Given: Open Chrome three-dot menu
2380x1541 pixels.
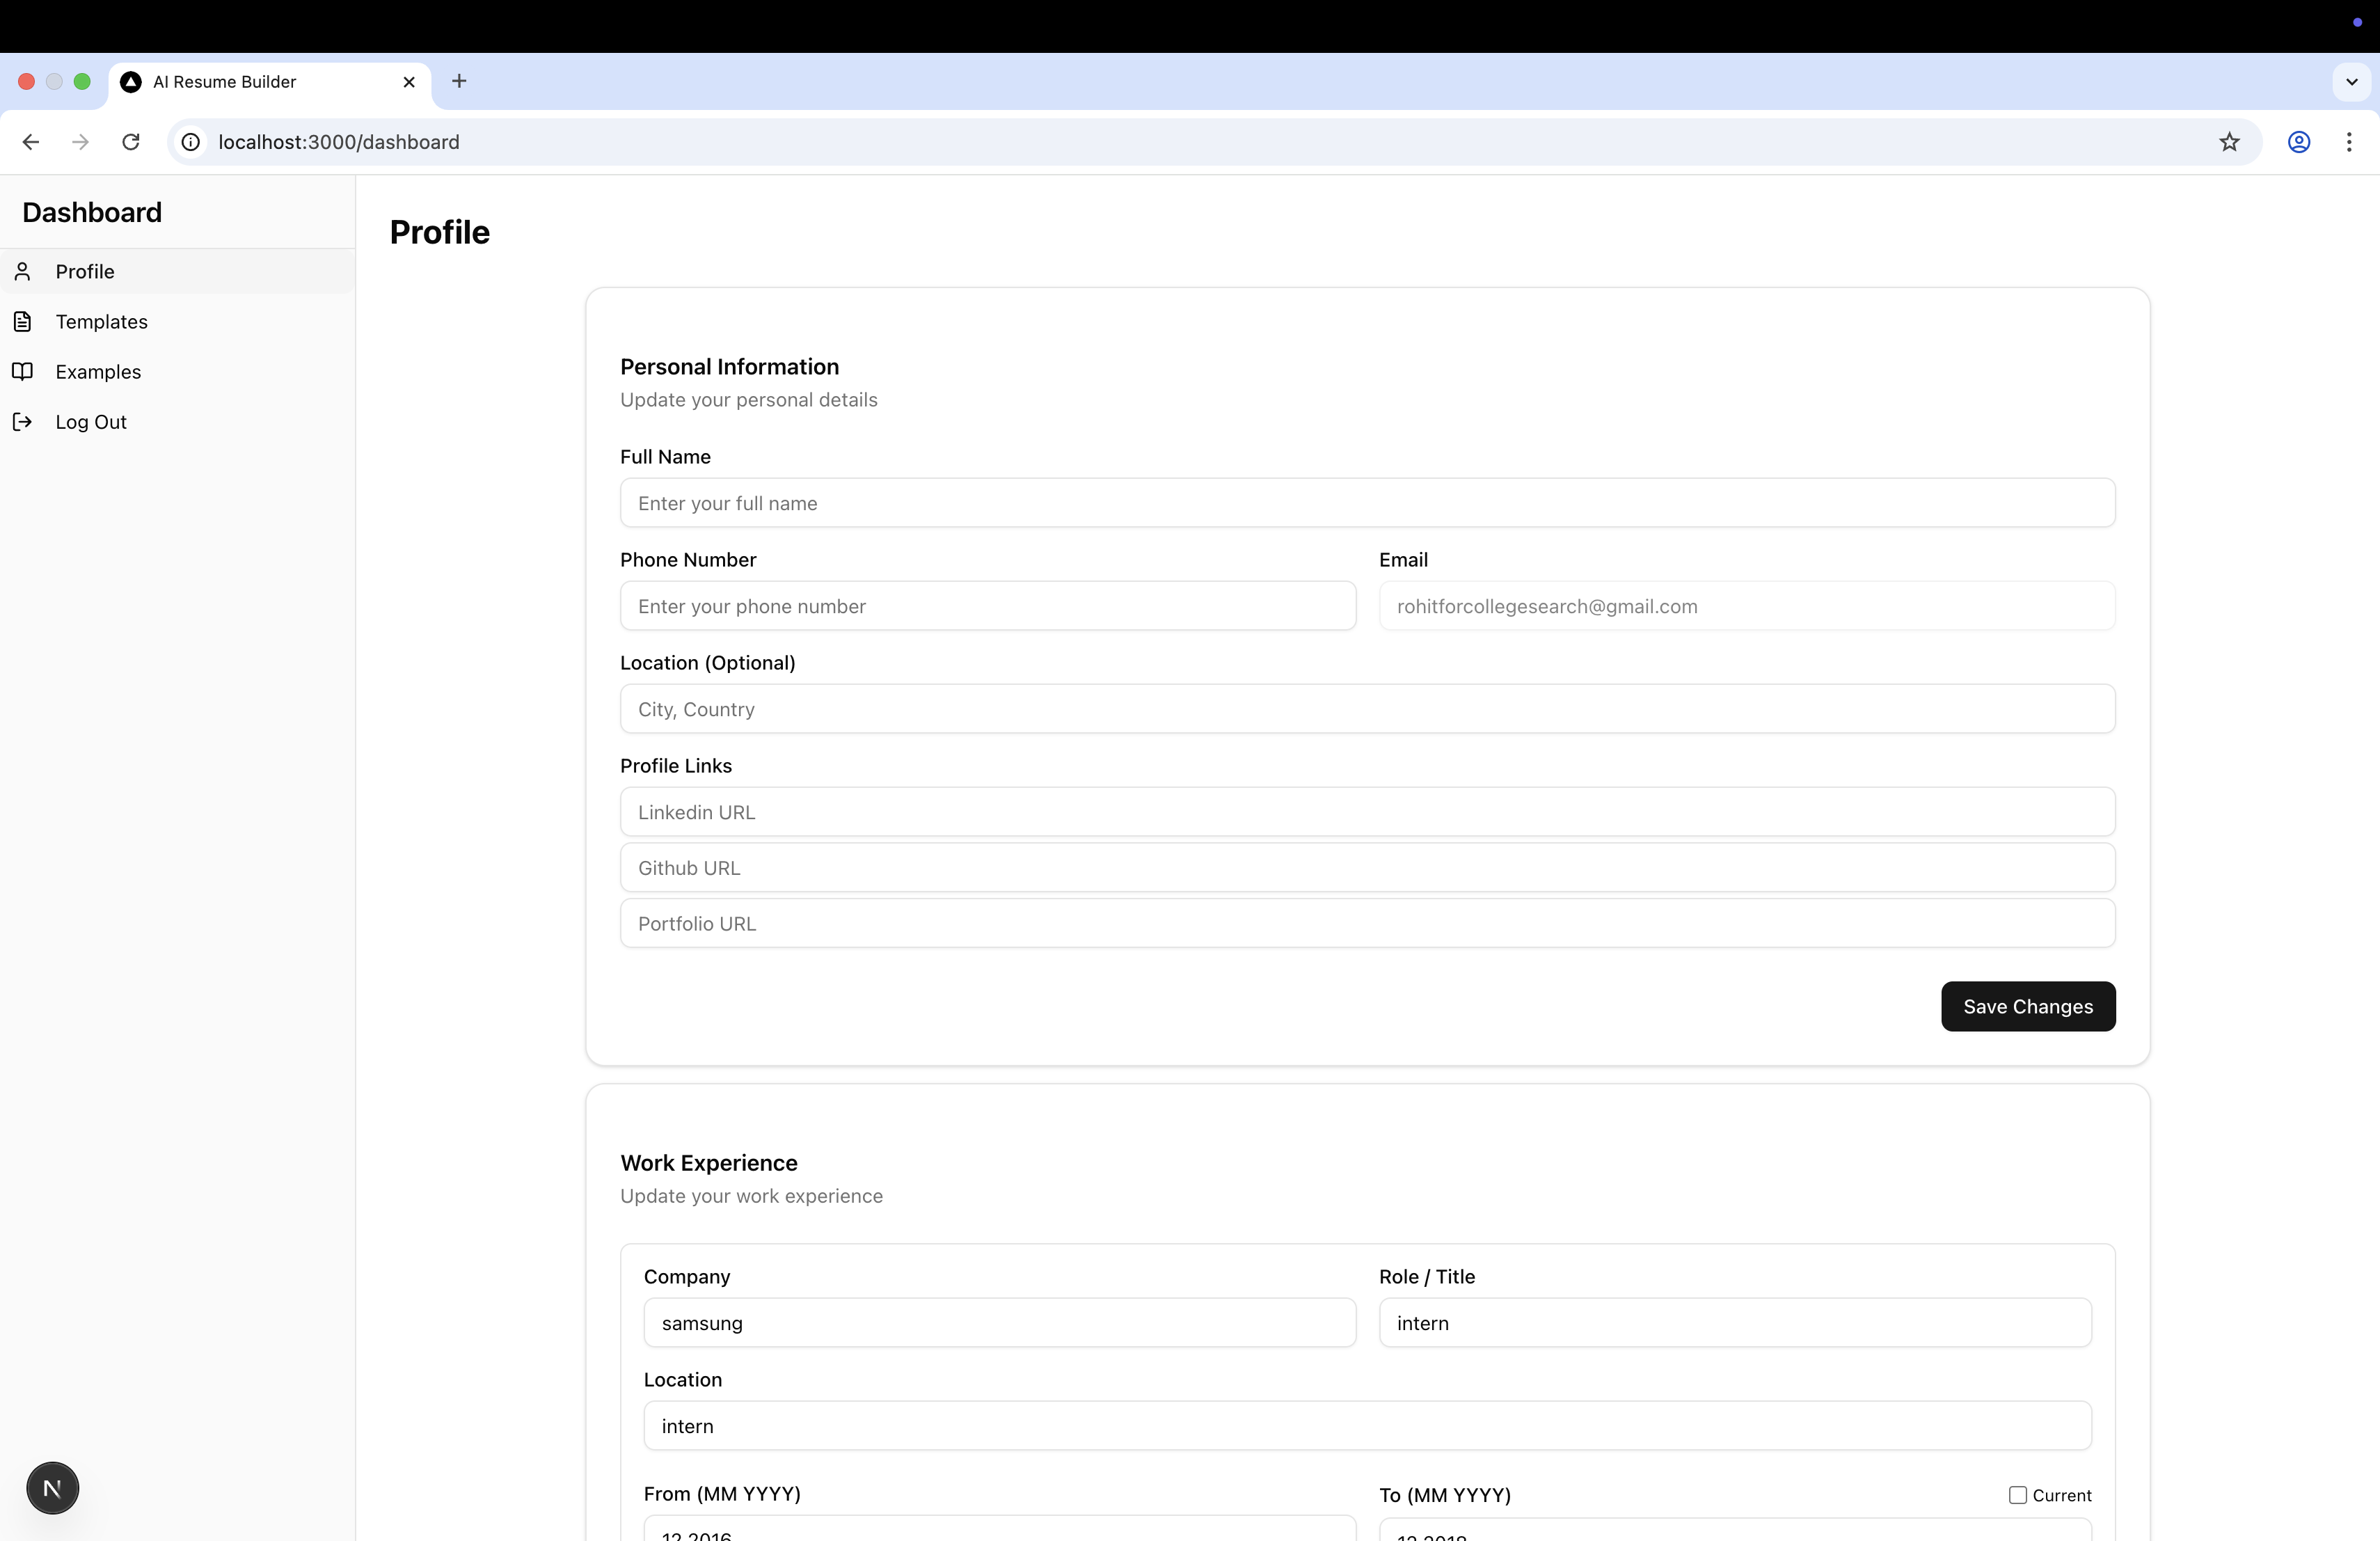Looking at the screenshot, I should click(2348, 142).
